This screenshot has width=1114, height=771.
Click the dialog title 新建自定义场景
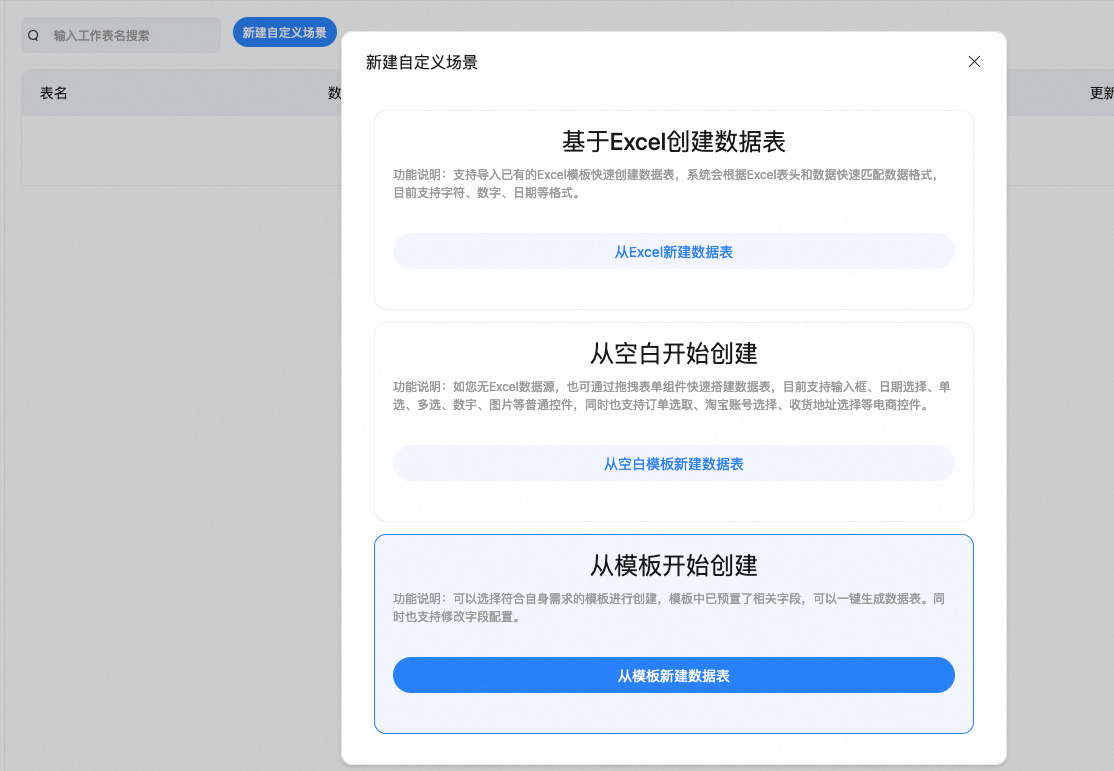click(422, 62)
